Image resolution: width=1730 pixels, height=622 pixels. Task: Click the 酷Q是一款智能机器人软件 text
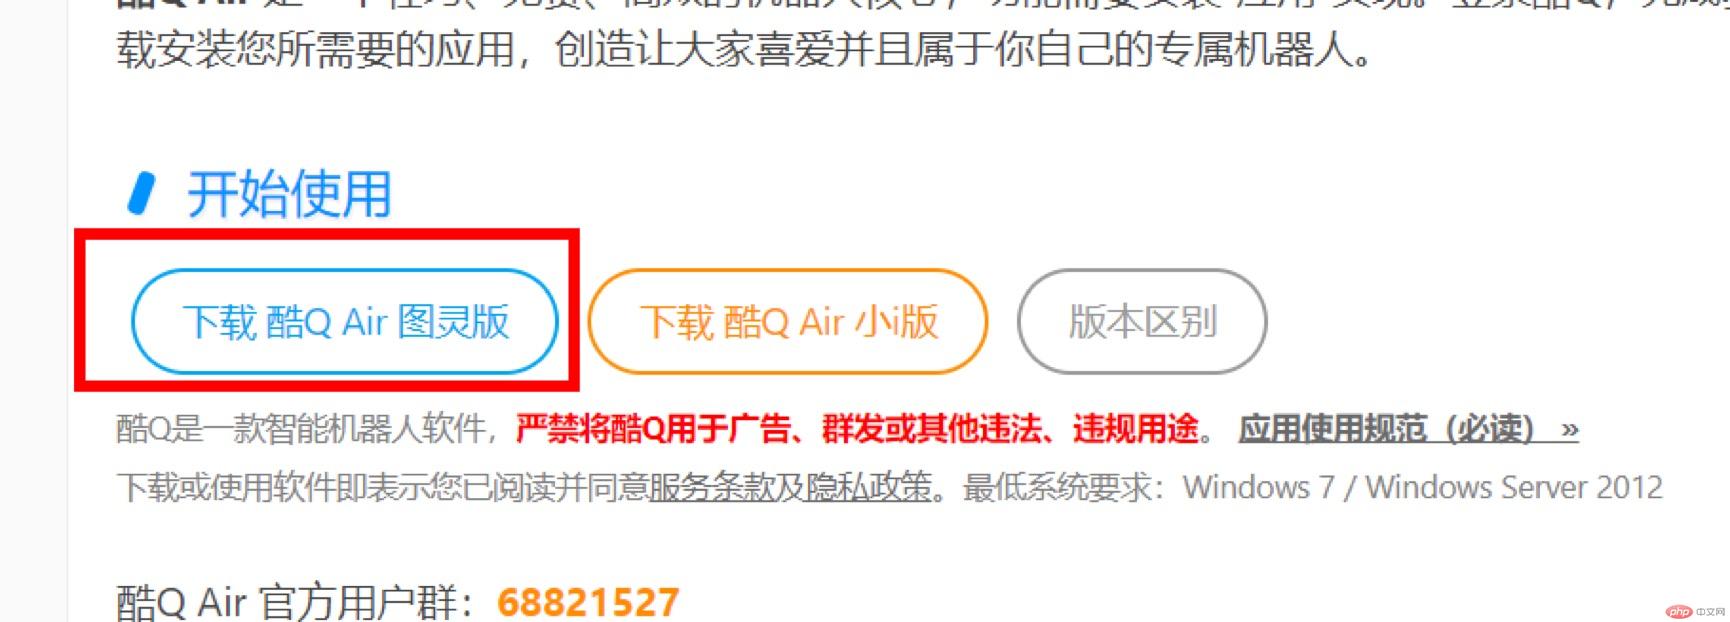pyautogui.click(x=301, y=429)
